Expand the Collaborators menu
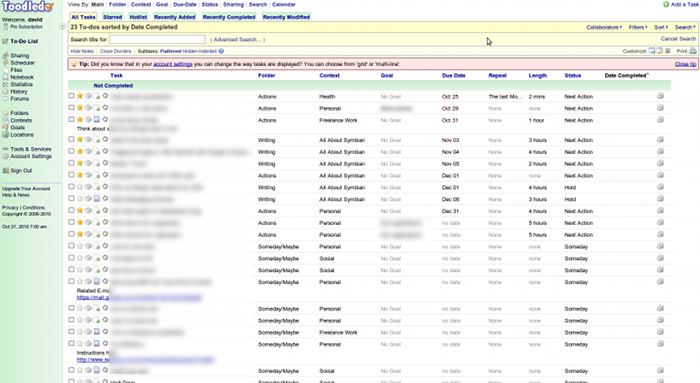Image resolution: width=700 pixels, height=383 pixels. (x=604, y=27)
